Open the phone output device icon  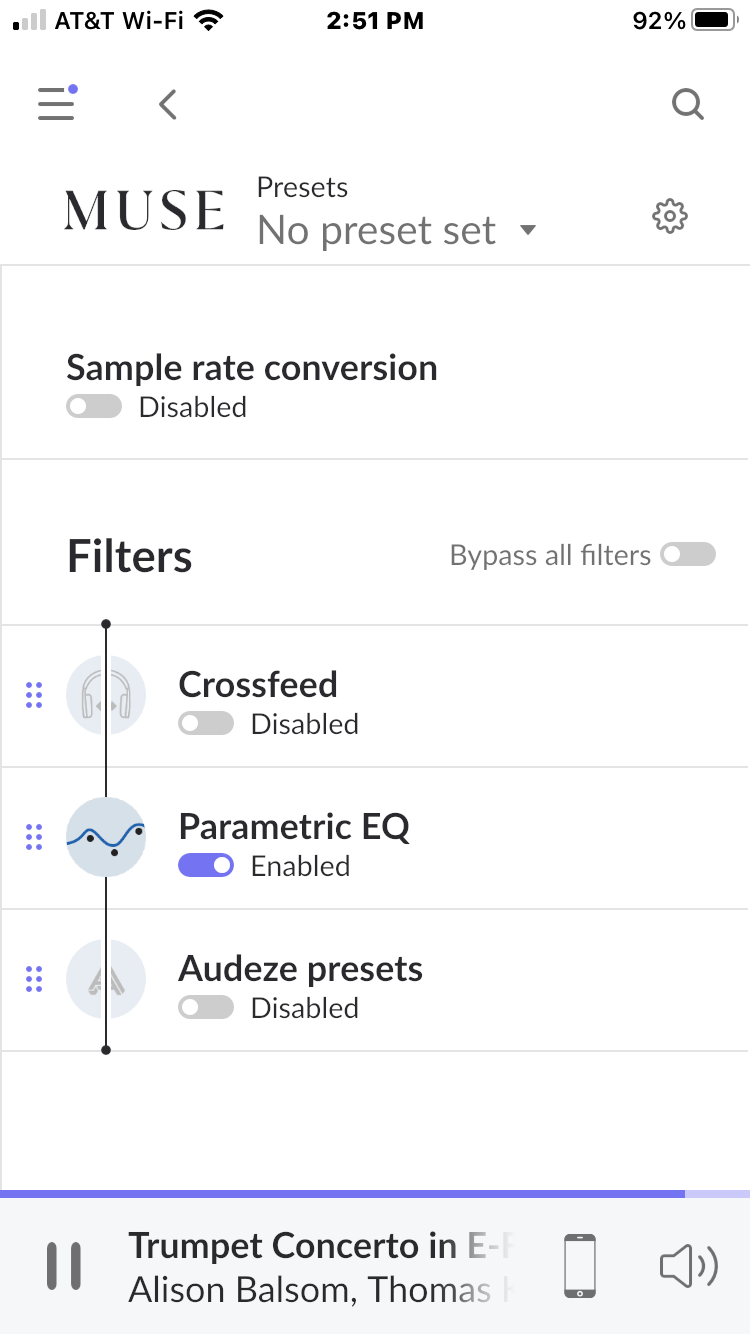point(580,1266)
